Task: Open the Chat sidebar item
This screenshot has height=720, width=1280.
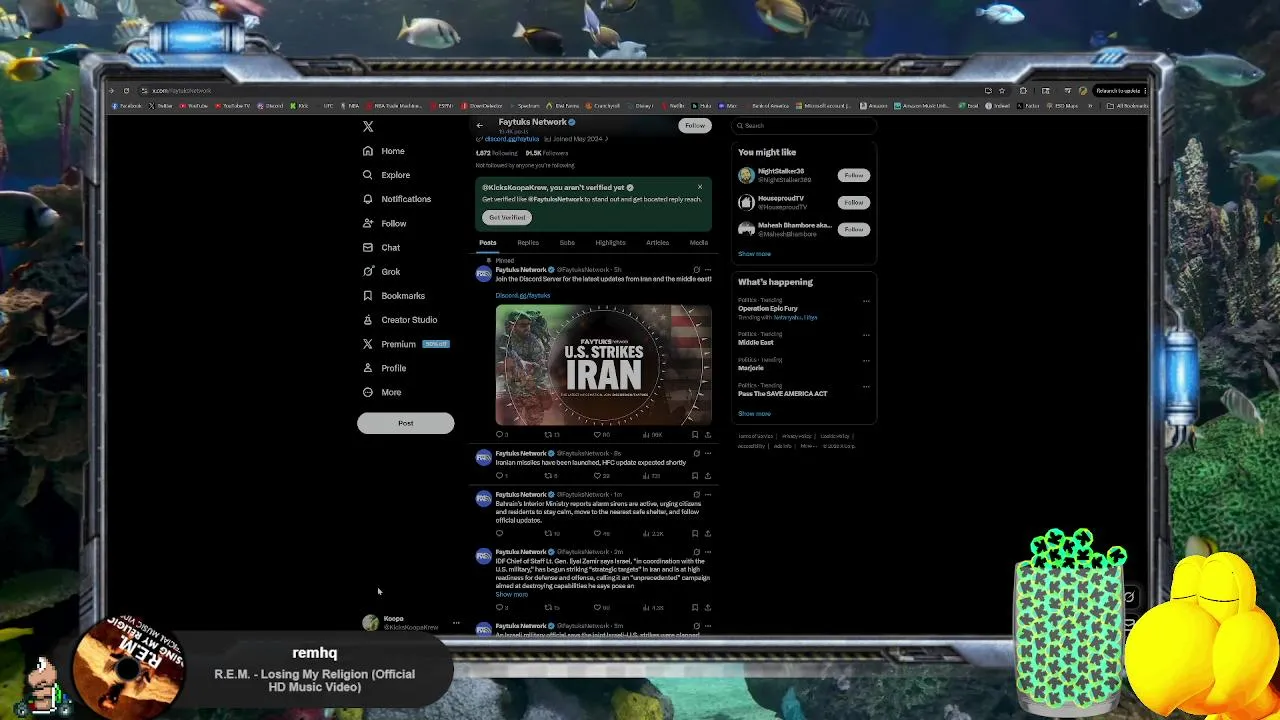Action: point(381,247)
